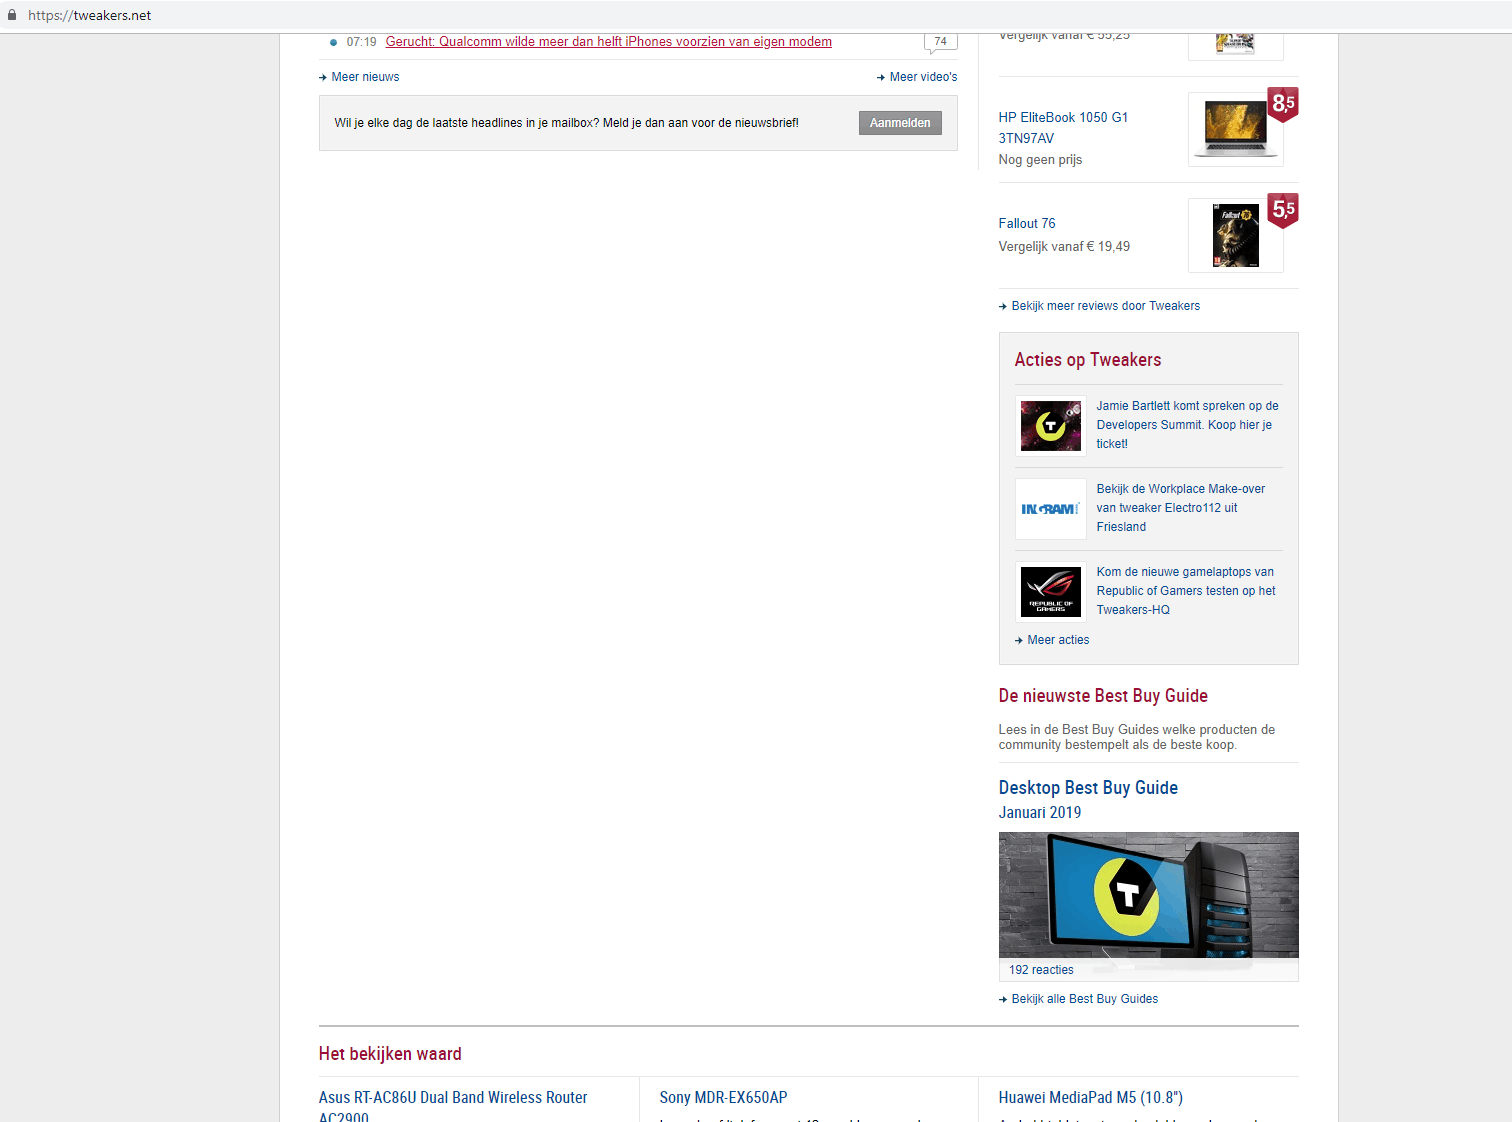
Task: Follow the Meer nieuws link
Action: [365, 77]
